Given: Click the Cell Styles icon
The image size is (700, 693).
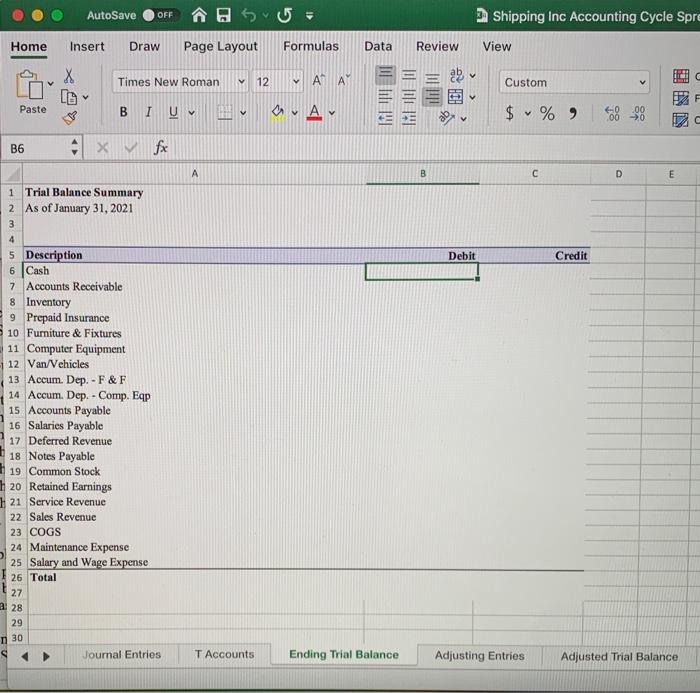Looking at the screenshot, I should coord(681,120).
